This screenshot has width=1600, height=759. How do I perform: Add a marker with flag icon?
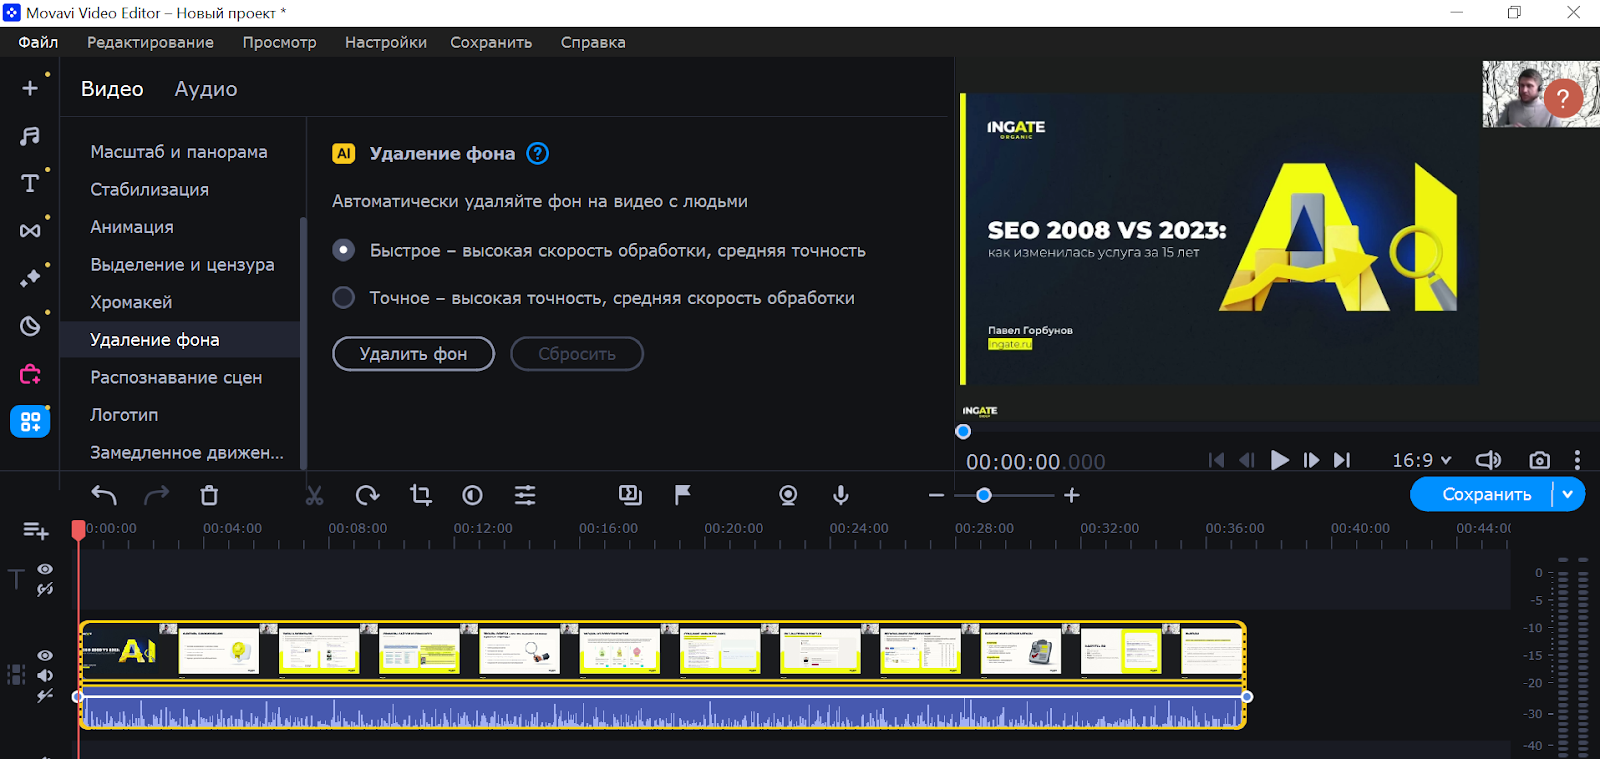pyautogui.click(x=683, y=494)
